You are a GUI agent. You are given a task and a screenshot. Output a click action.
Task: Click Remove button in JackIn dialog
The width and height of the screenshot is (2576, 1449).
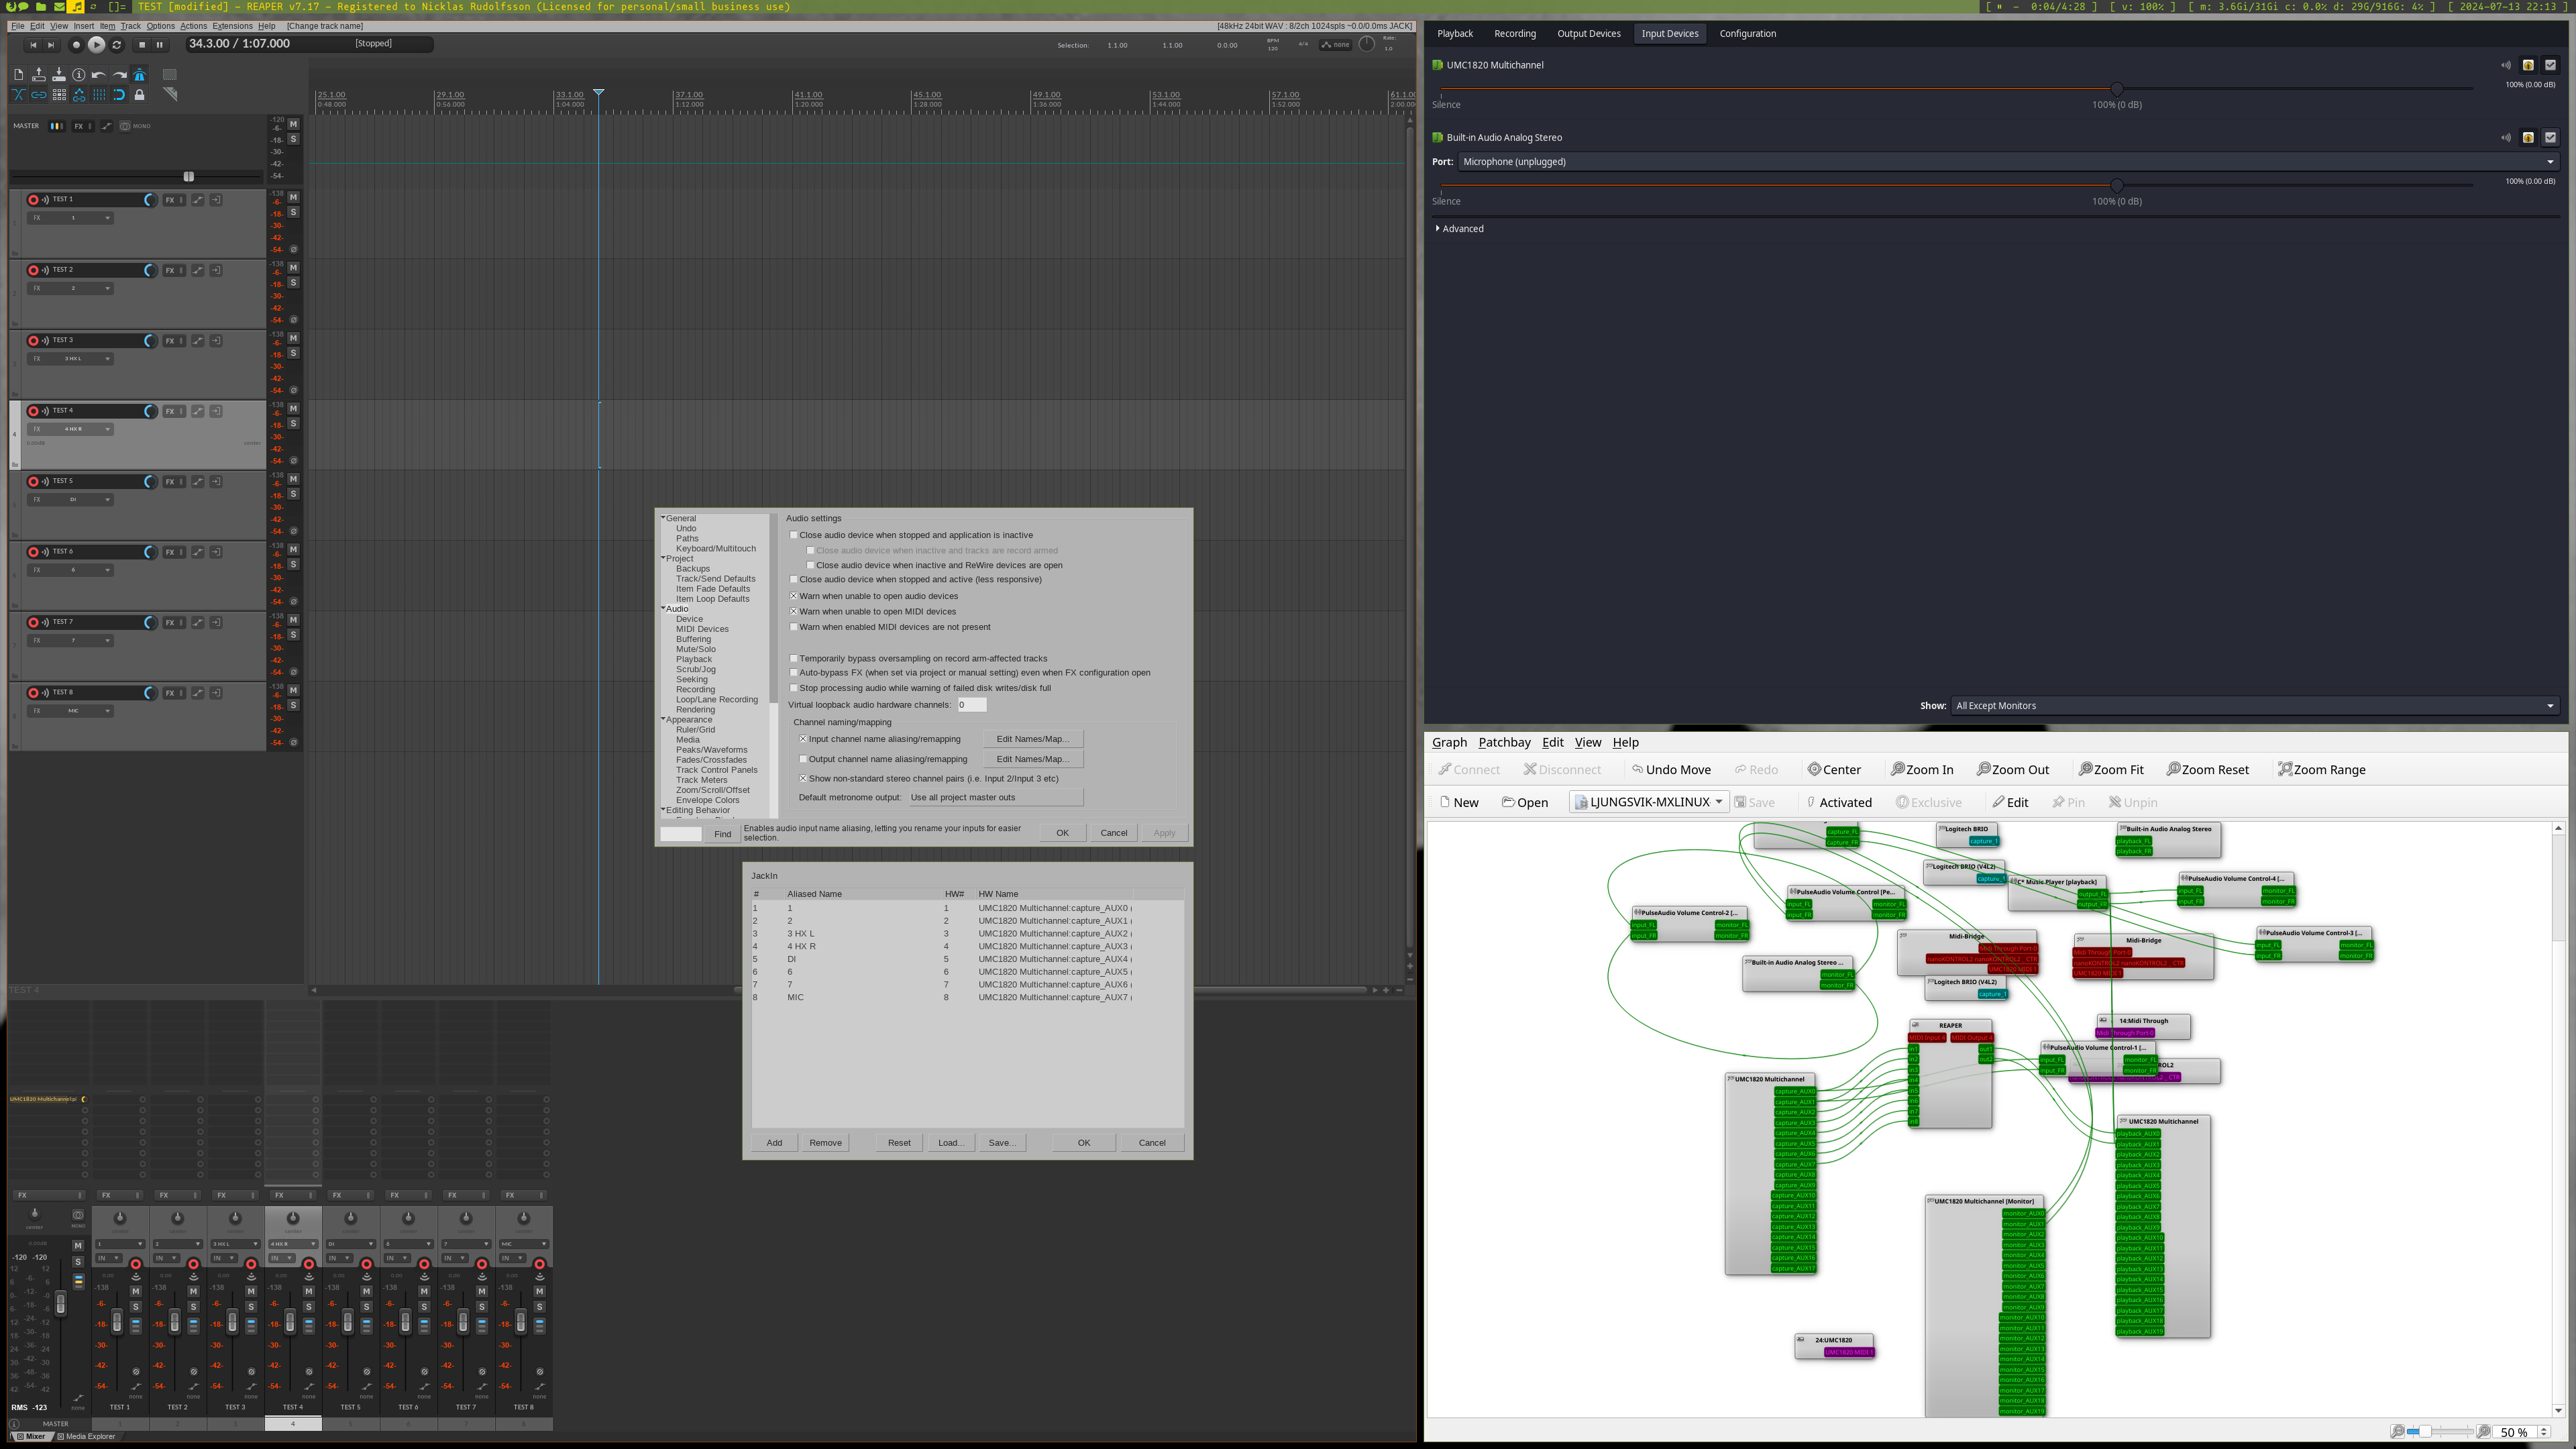[x=825, y=1143]
